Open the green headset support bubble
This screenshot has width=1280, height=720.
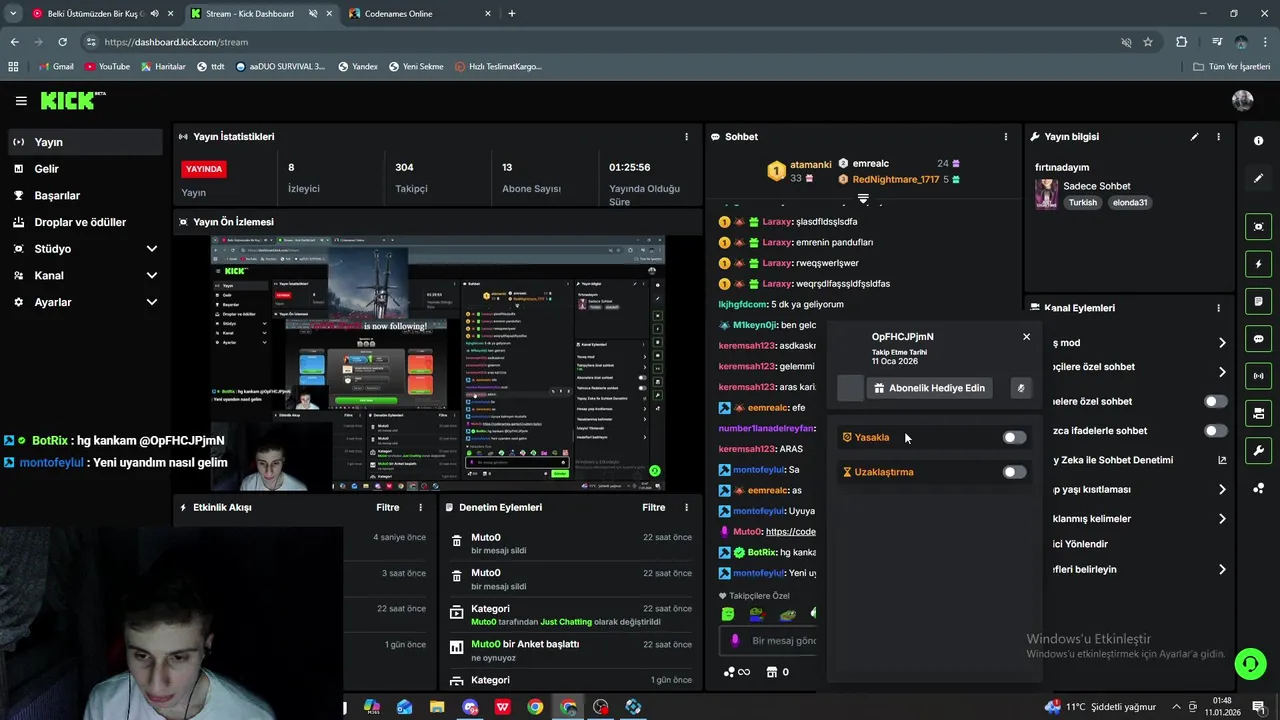1249,663
